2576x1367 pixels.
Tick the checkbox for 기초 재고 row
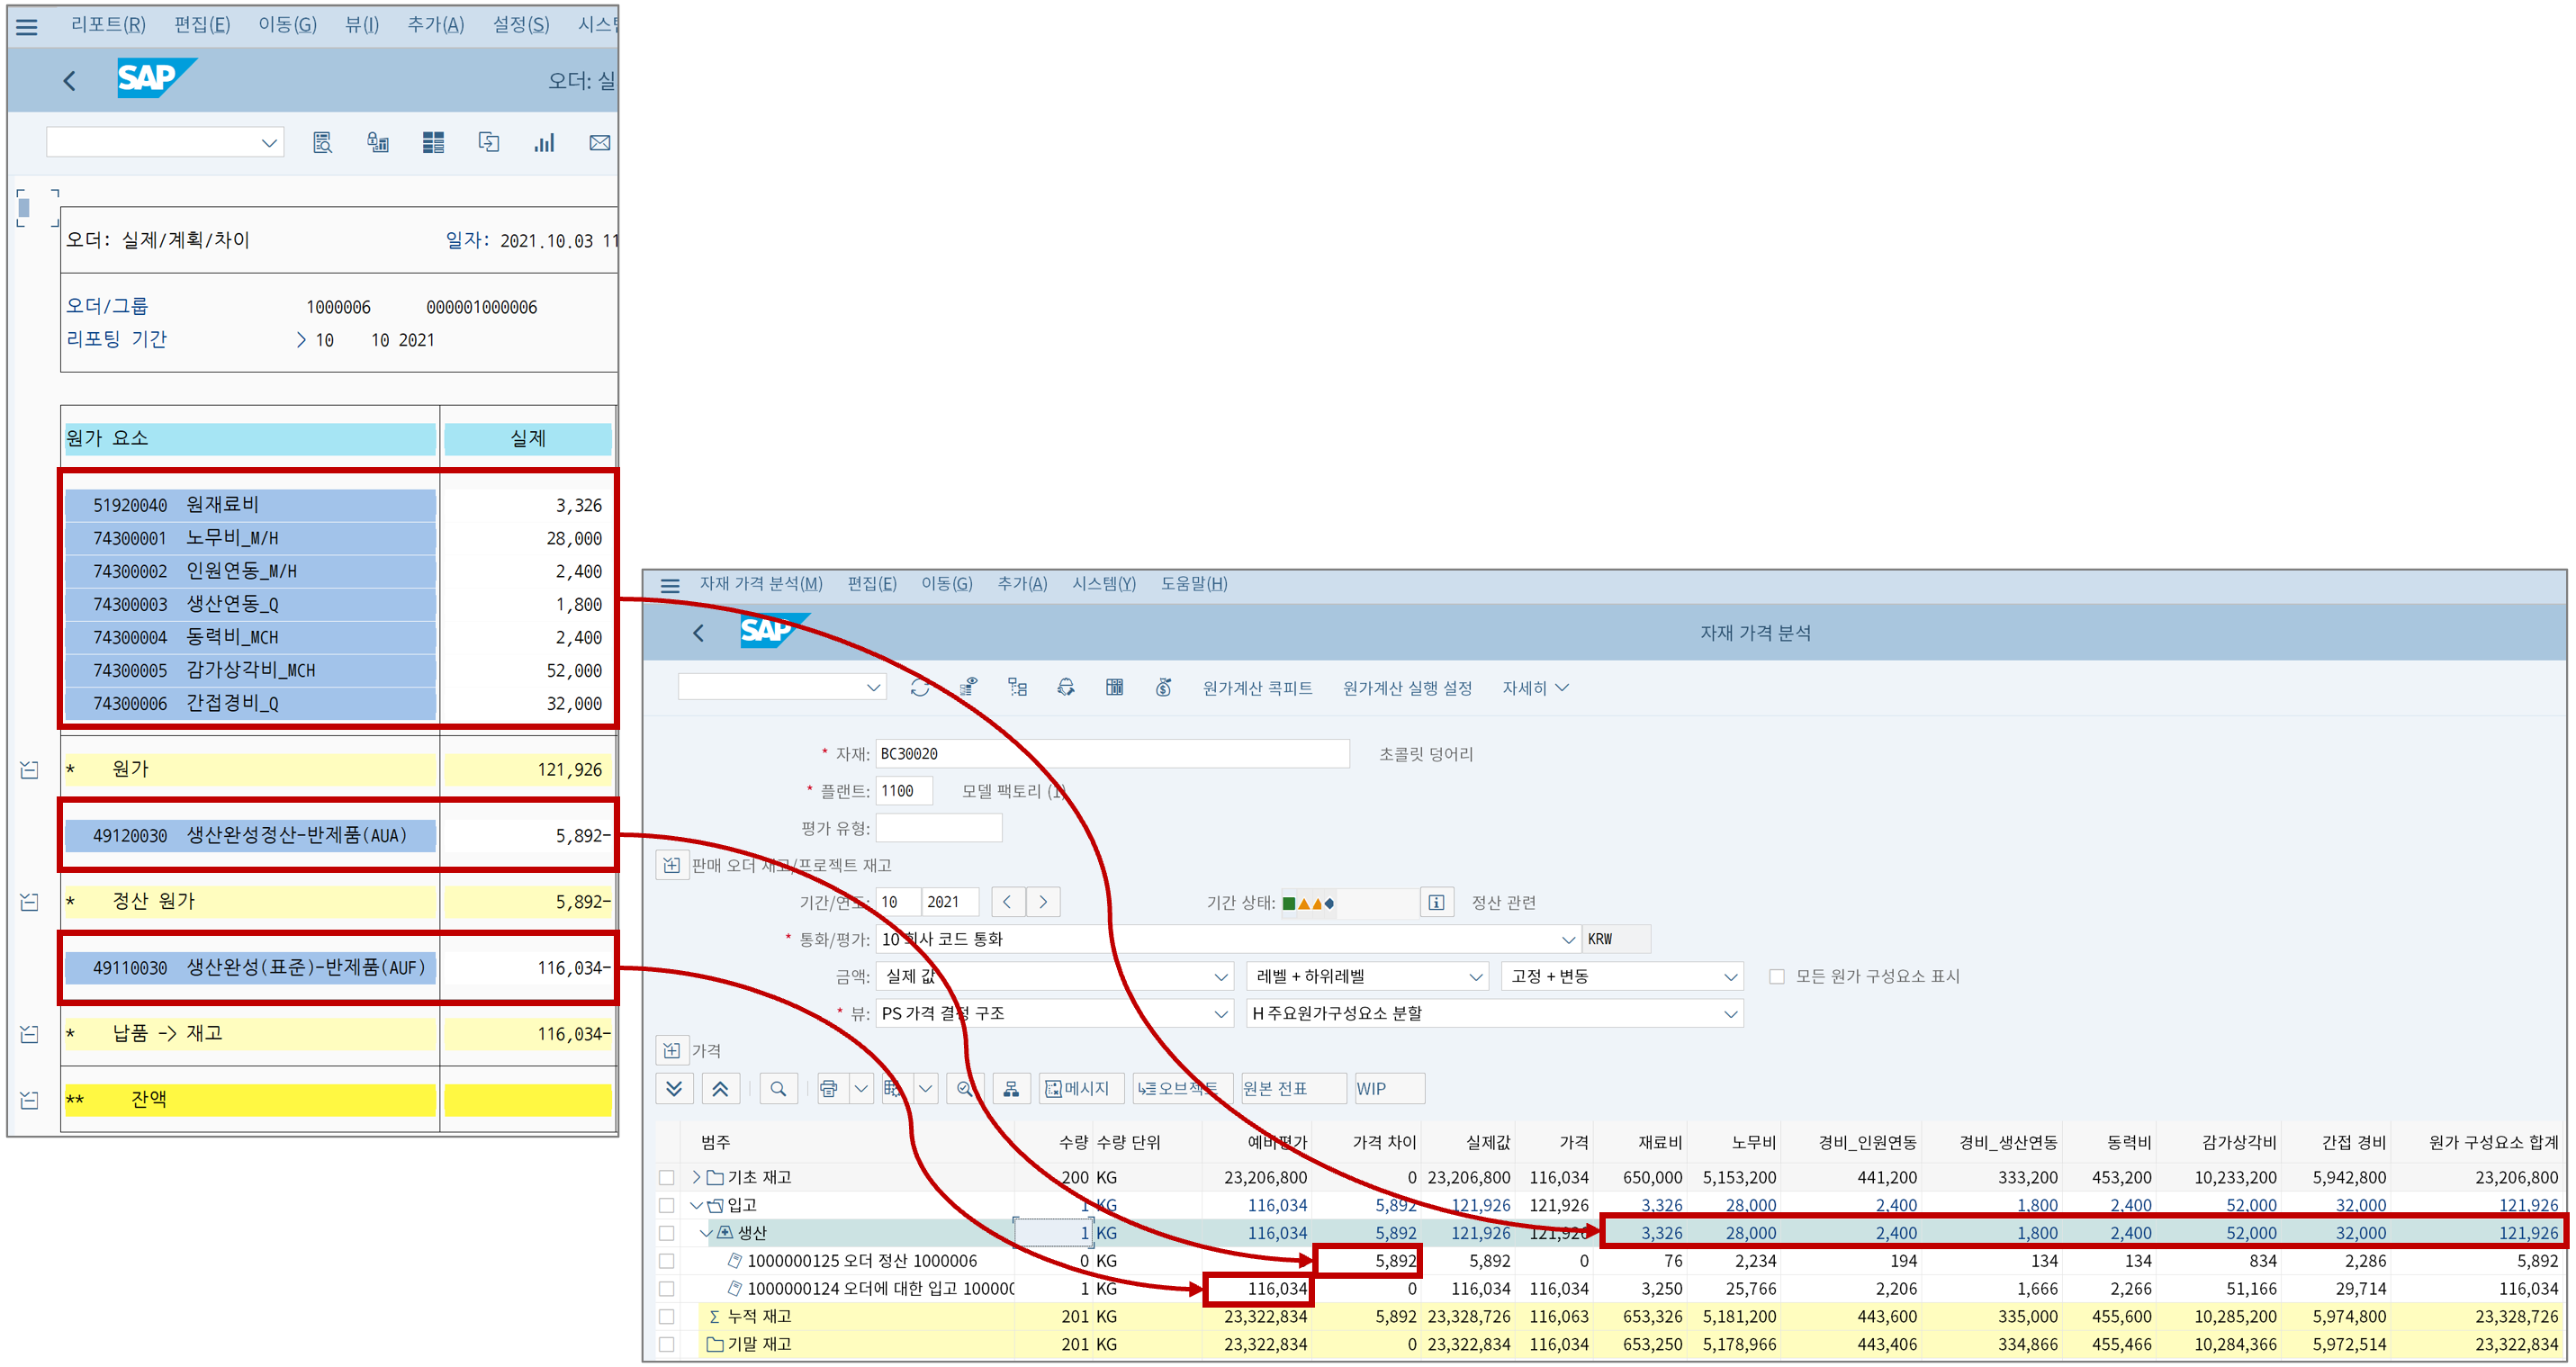(667, 1177)
